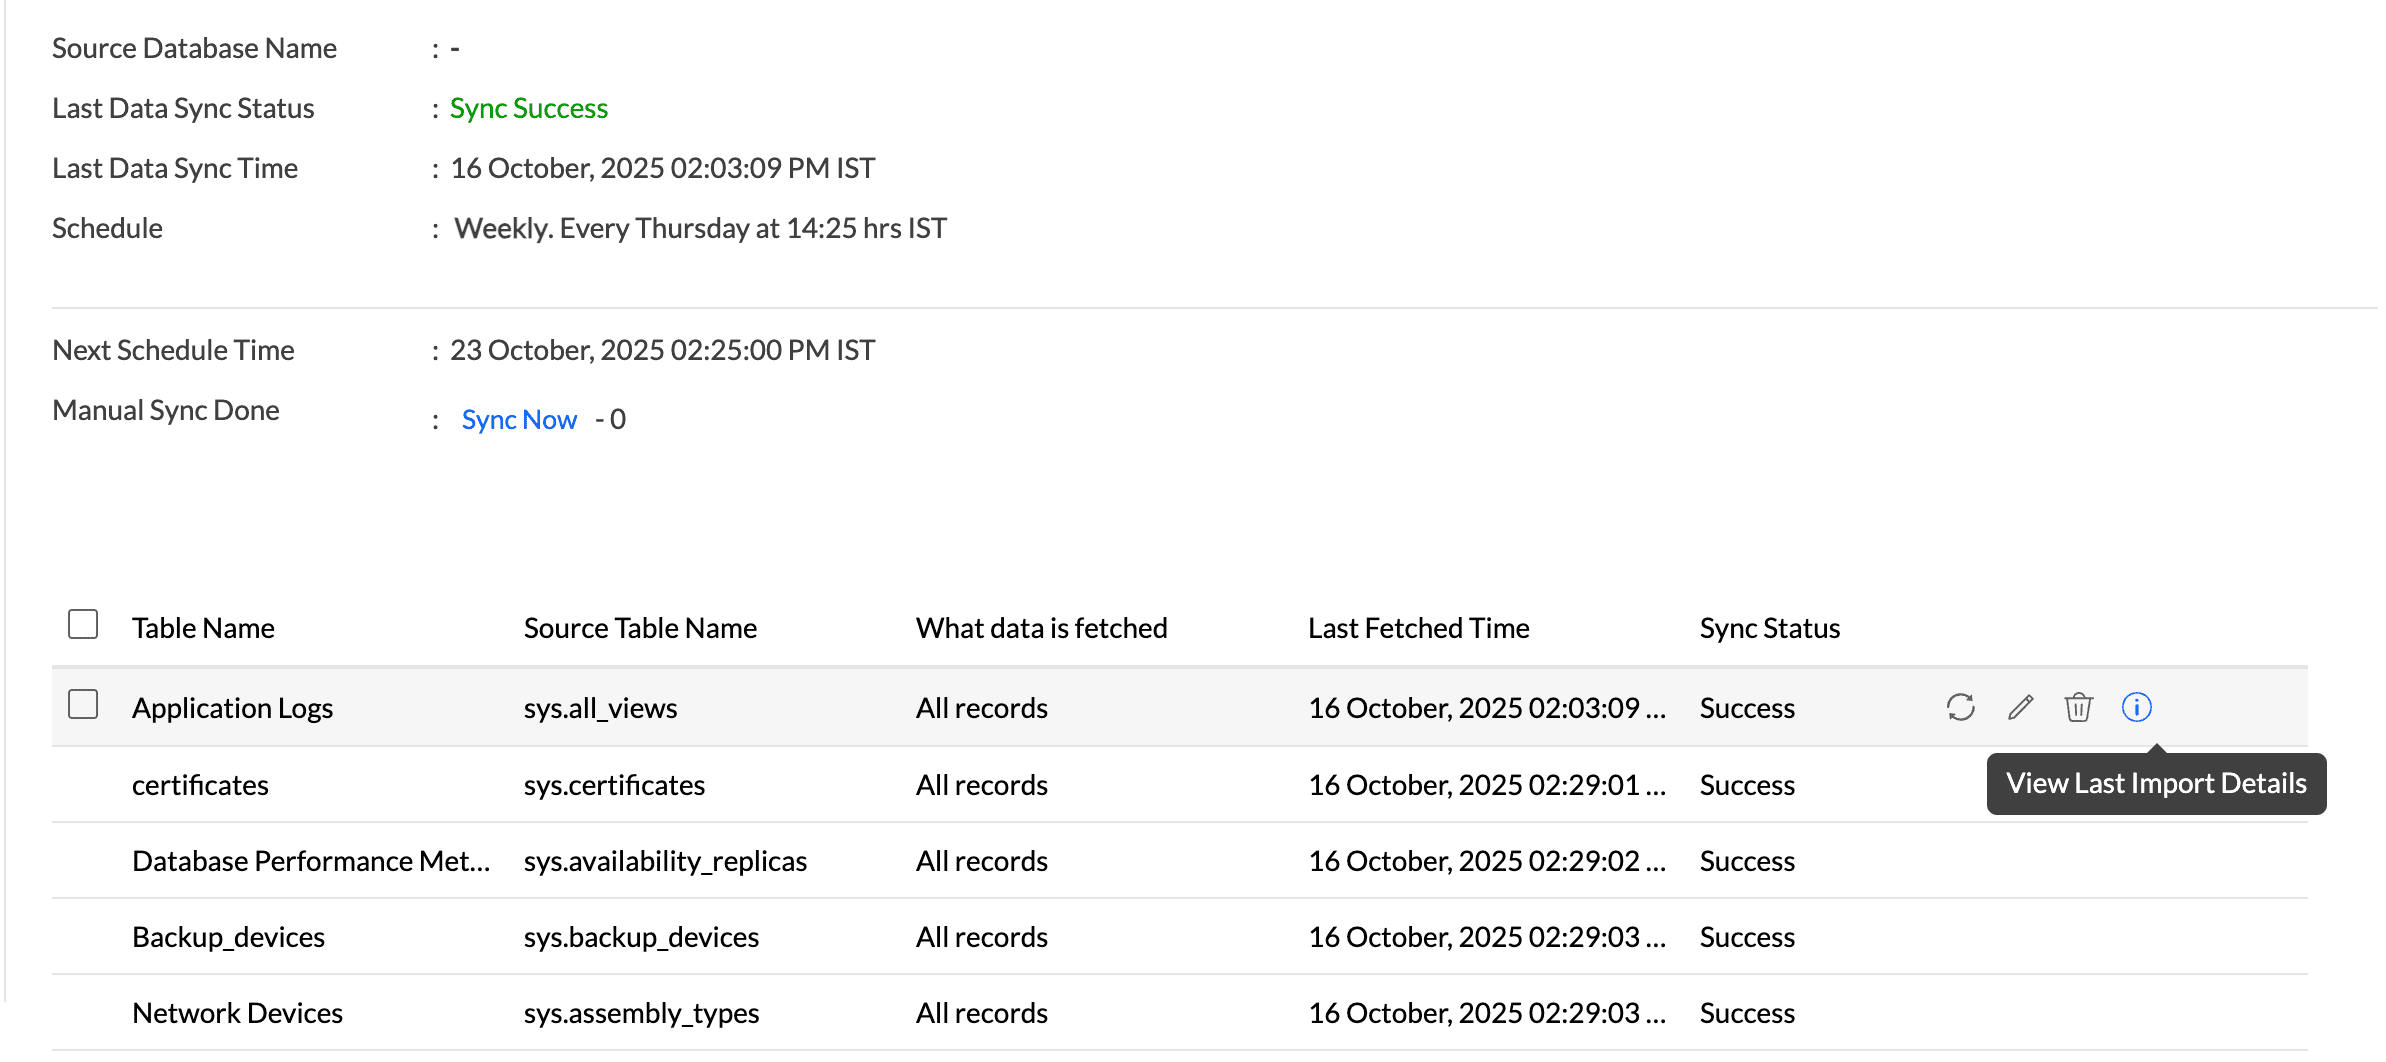This screenshot has width=2386, height=1062.
Task: Click the sys.assembly_types source table cell
Action: tap(641, 1013)
